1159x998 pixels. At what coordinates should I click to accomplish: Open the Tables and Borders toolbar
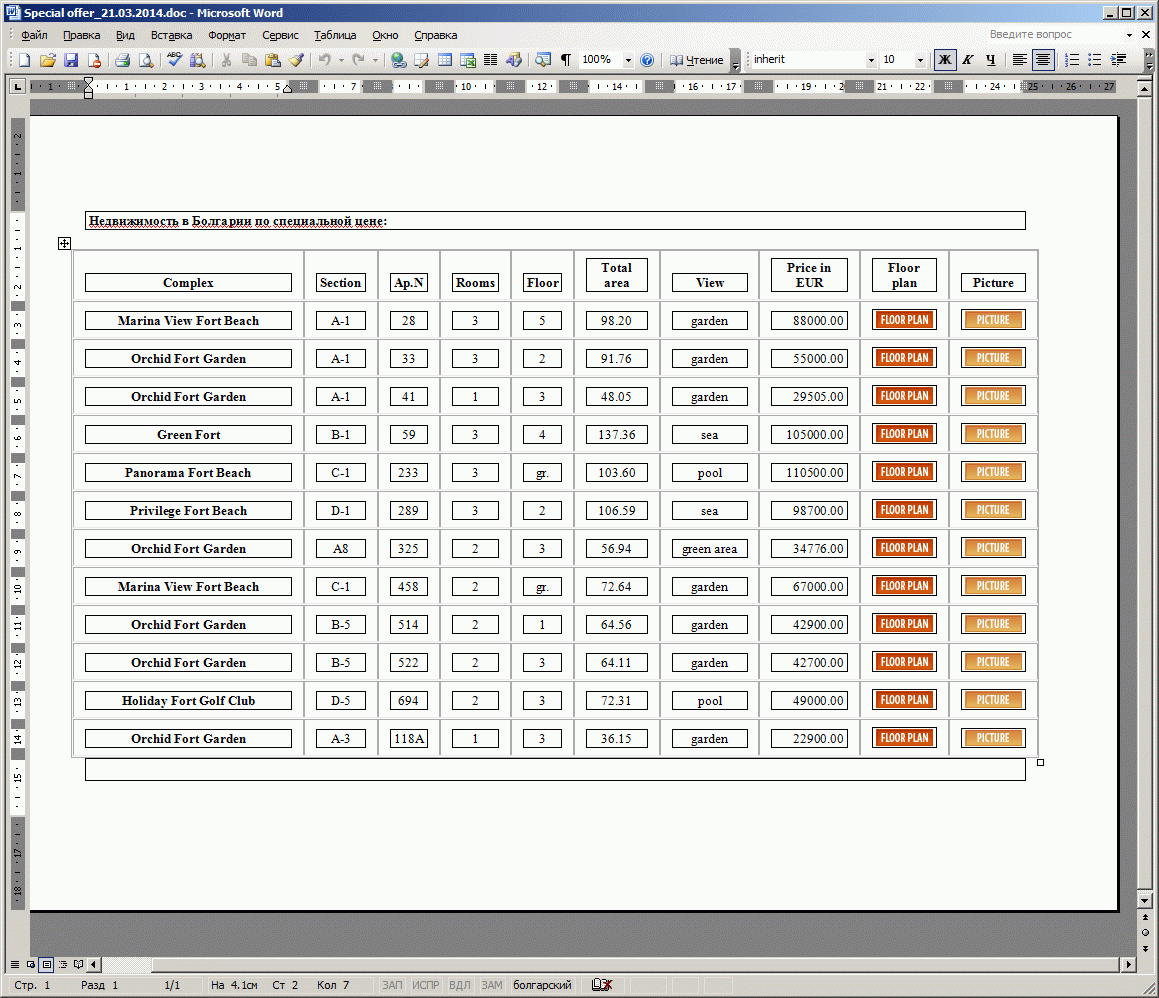(421, 60)
